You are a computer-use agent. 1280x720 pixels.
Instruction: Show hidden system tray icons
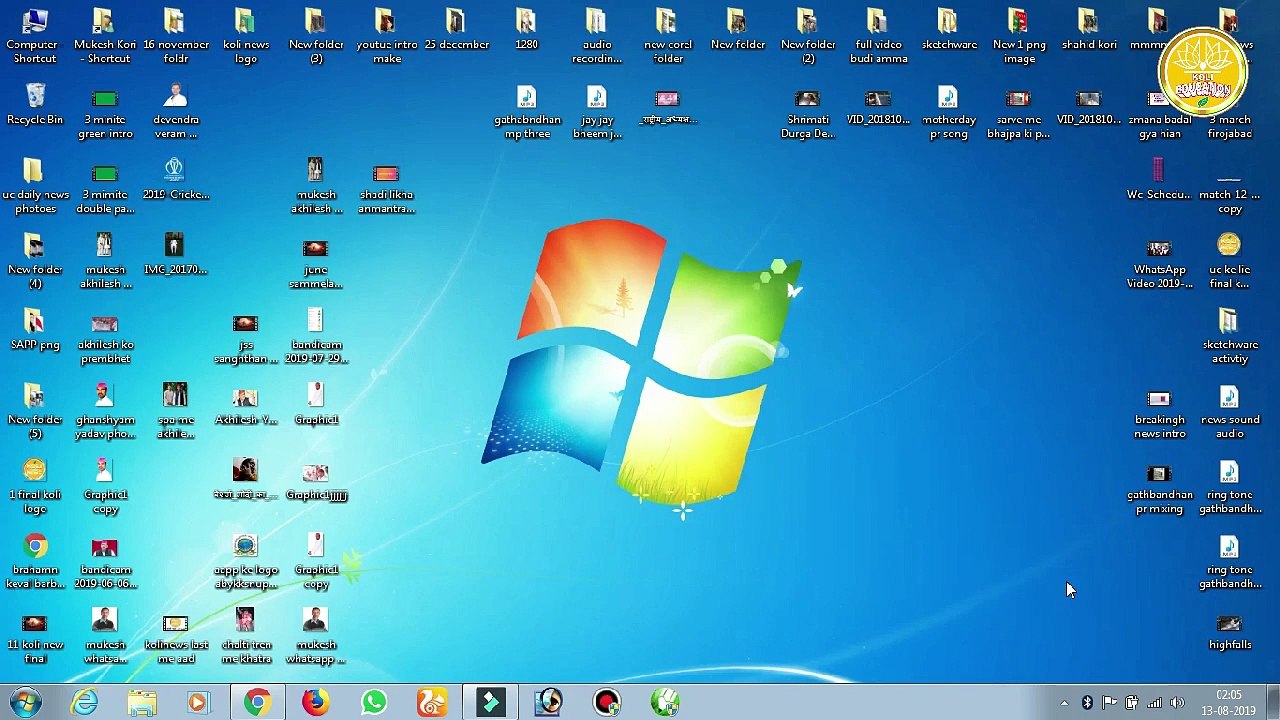pos(1064,703)
